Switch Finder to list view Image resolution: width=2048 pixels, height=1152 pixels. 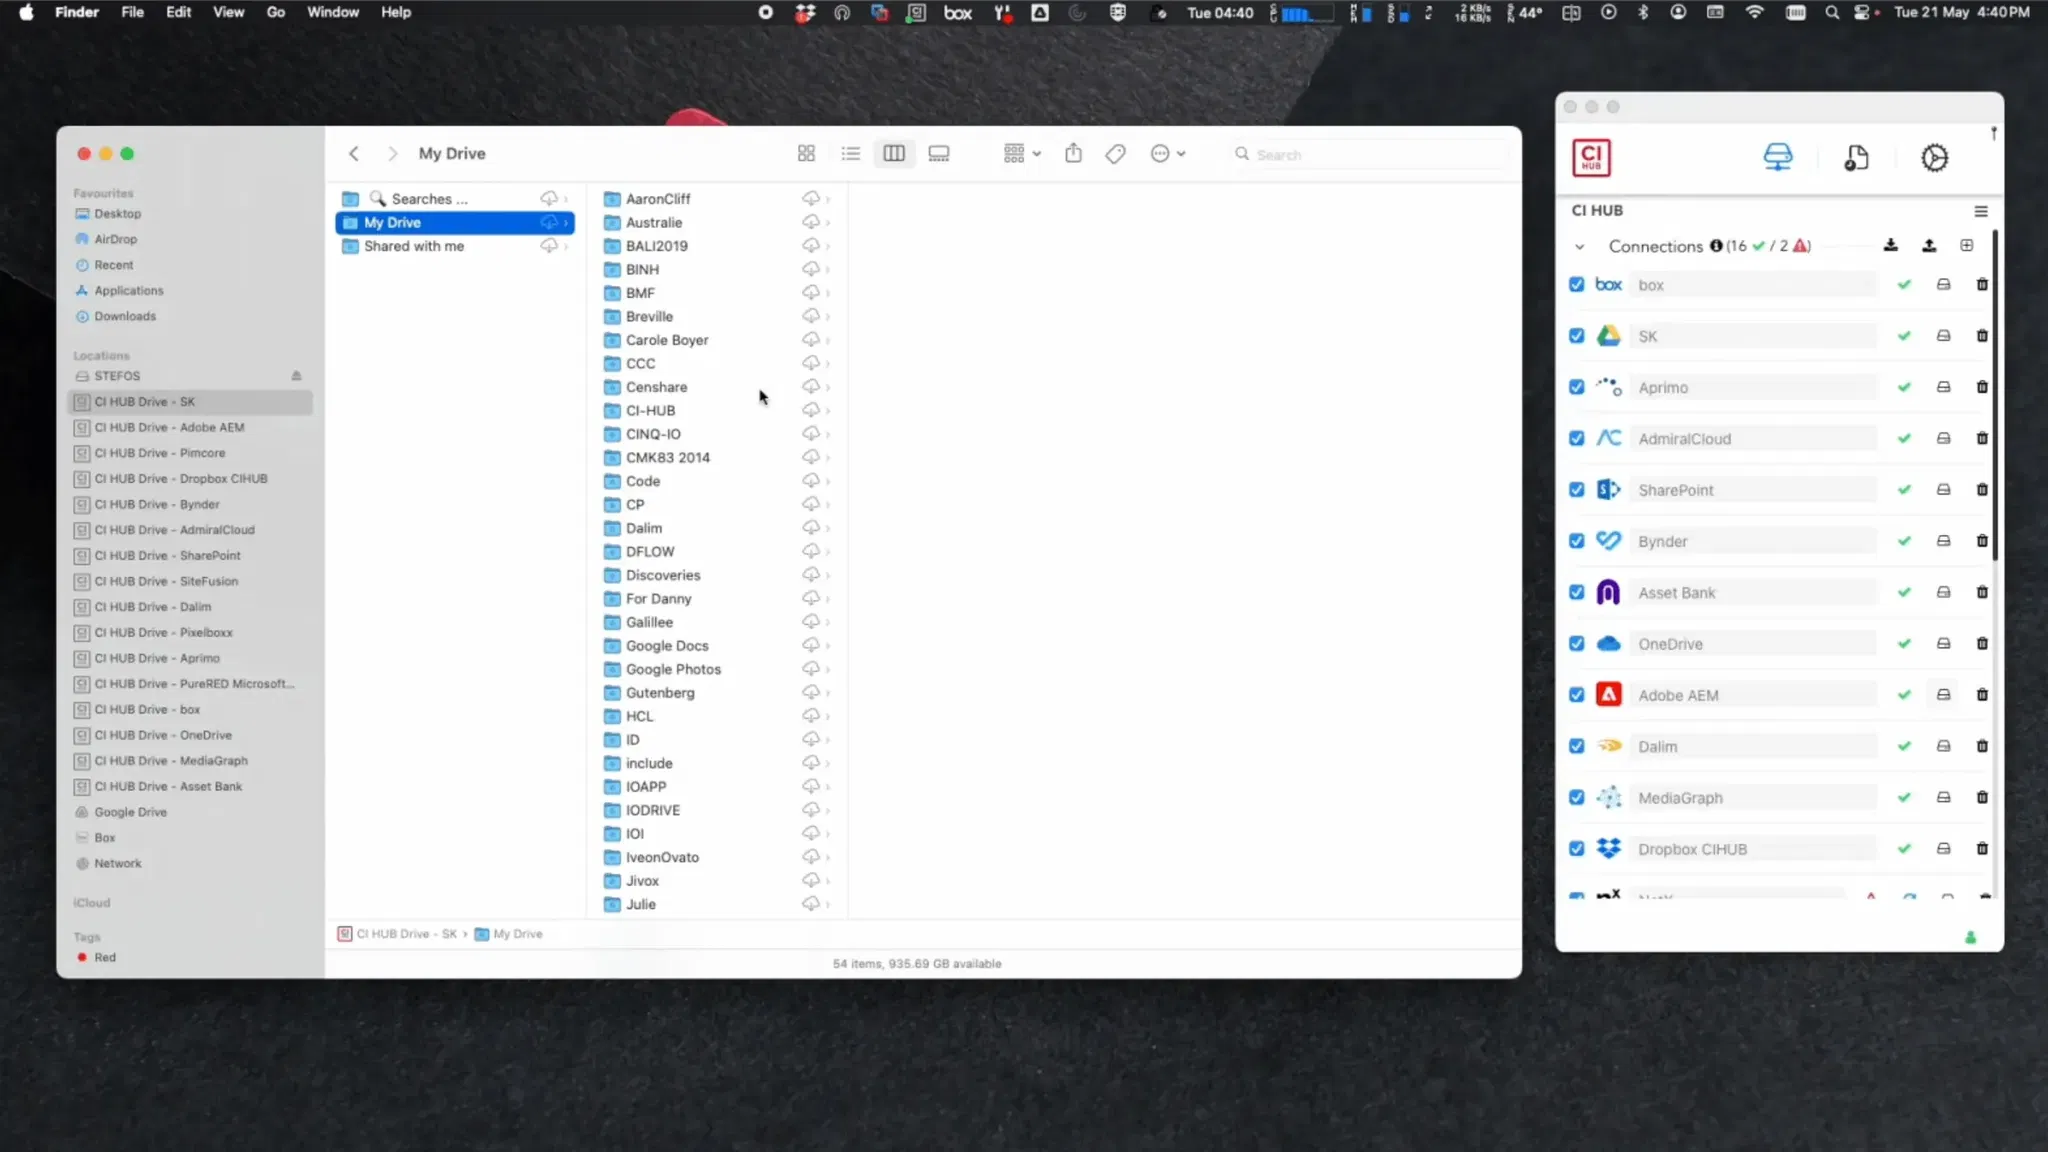[x=850, y=153]
